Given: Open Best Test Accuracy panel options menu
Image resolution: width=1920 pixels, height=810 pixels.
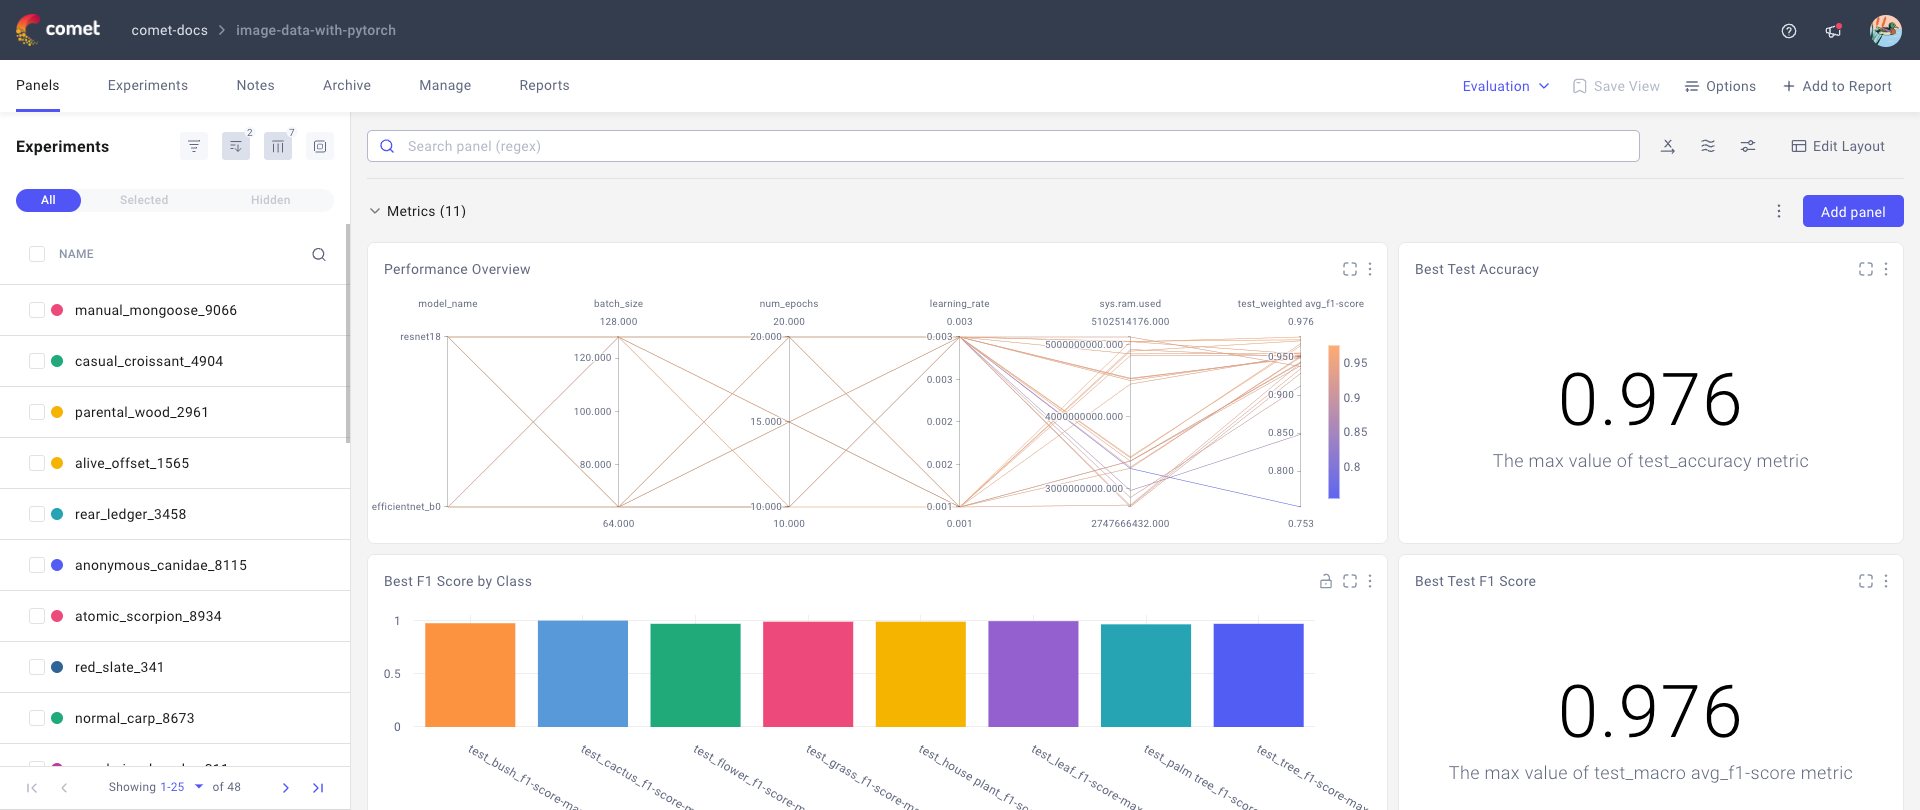Looking at the screenshot, I should [1886, 269].
